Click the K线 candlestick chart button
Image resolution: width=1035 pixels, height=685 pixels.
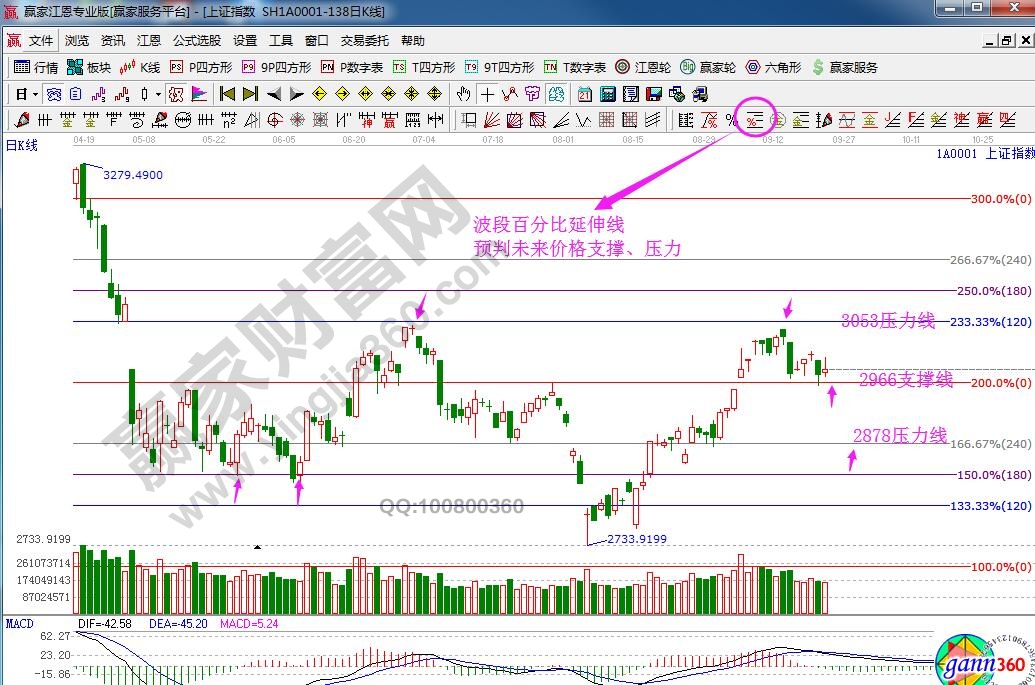tap(139, 67)
